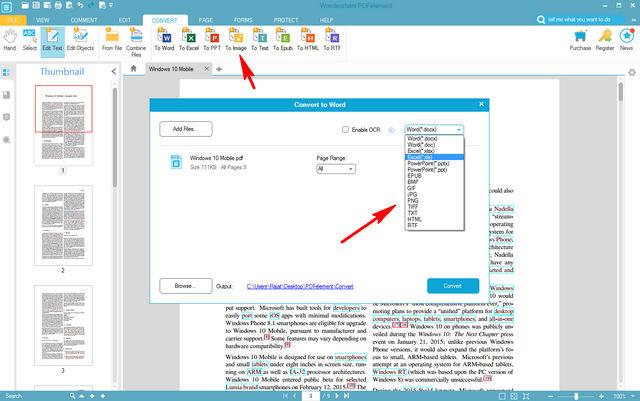This screenshot has width=640, height=401.
Task: Click the zoom out minus button
Action: click(x=551, y=396)
